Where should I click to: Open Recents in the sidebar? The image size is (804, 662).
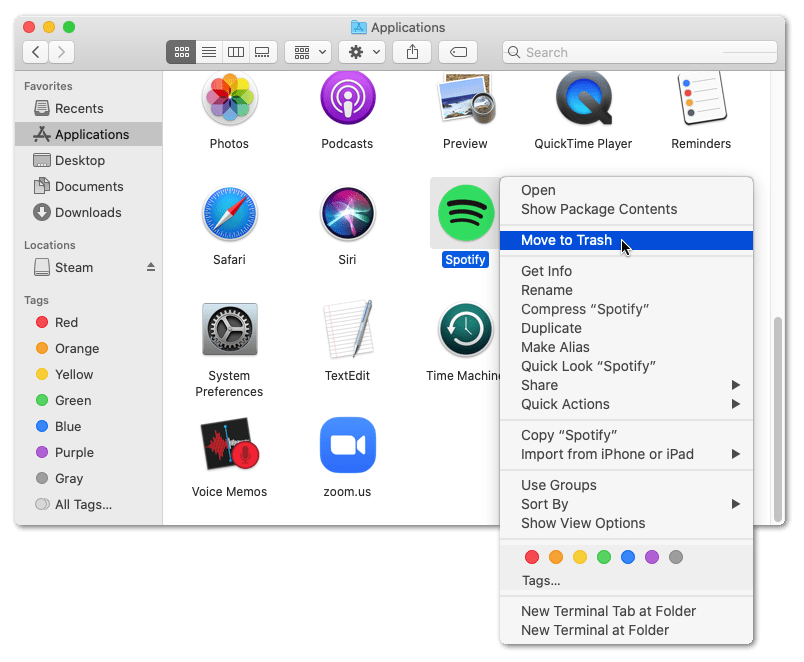[88, 108]
